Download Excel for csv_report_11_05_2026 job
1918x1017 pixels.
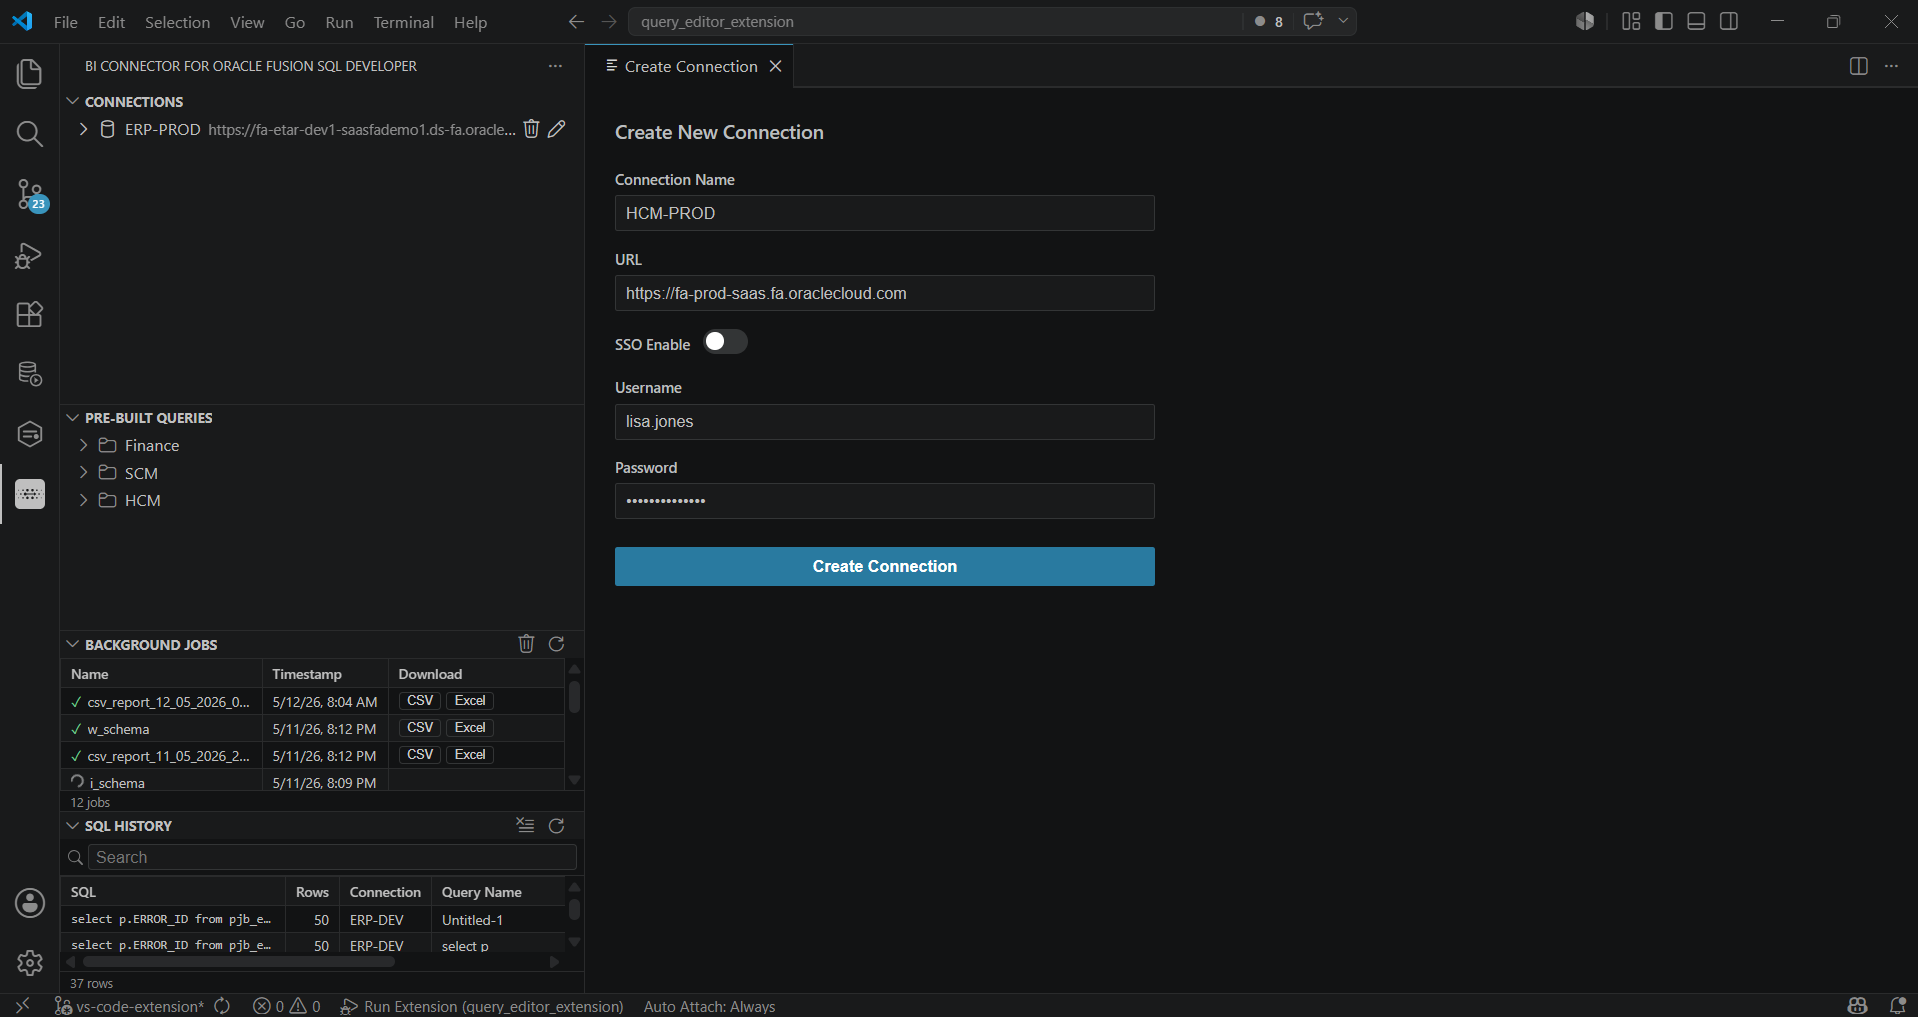[x=470, y=755]
